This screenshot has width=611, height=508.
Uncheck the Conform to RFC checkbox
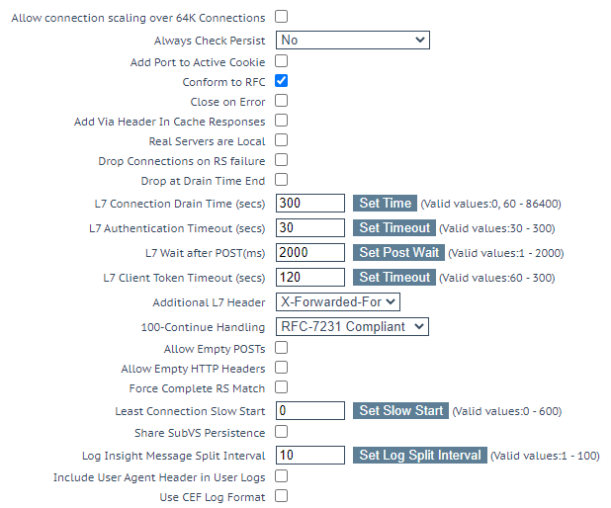(x=281, y=81)
